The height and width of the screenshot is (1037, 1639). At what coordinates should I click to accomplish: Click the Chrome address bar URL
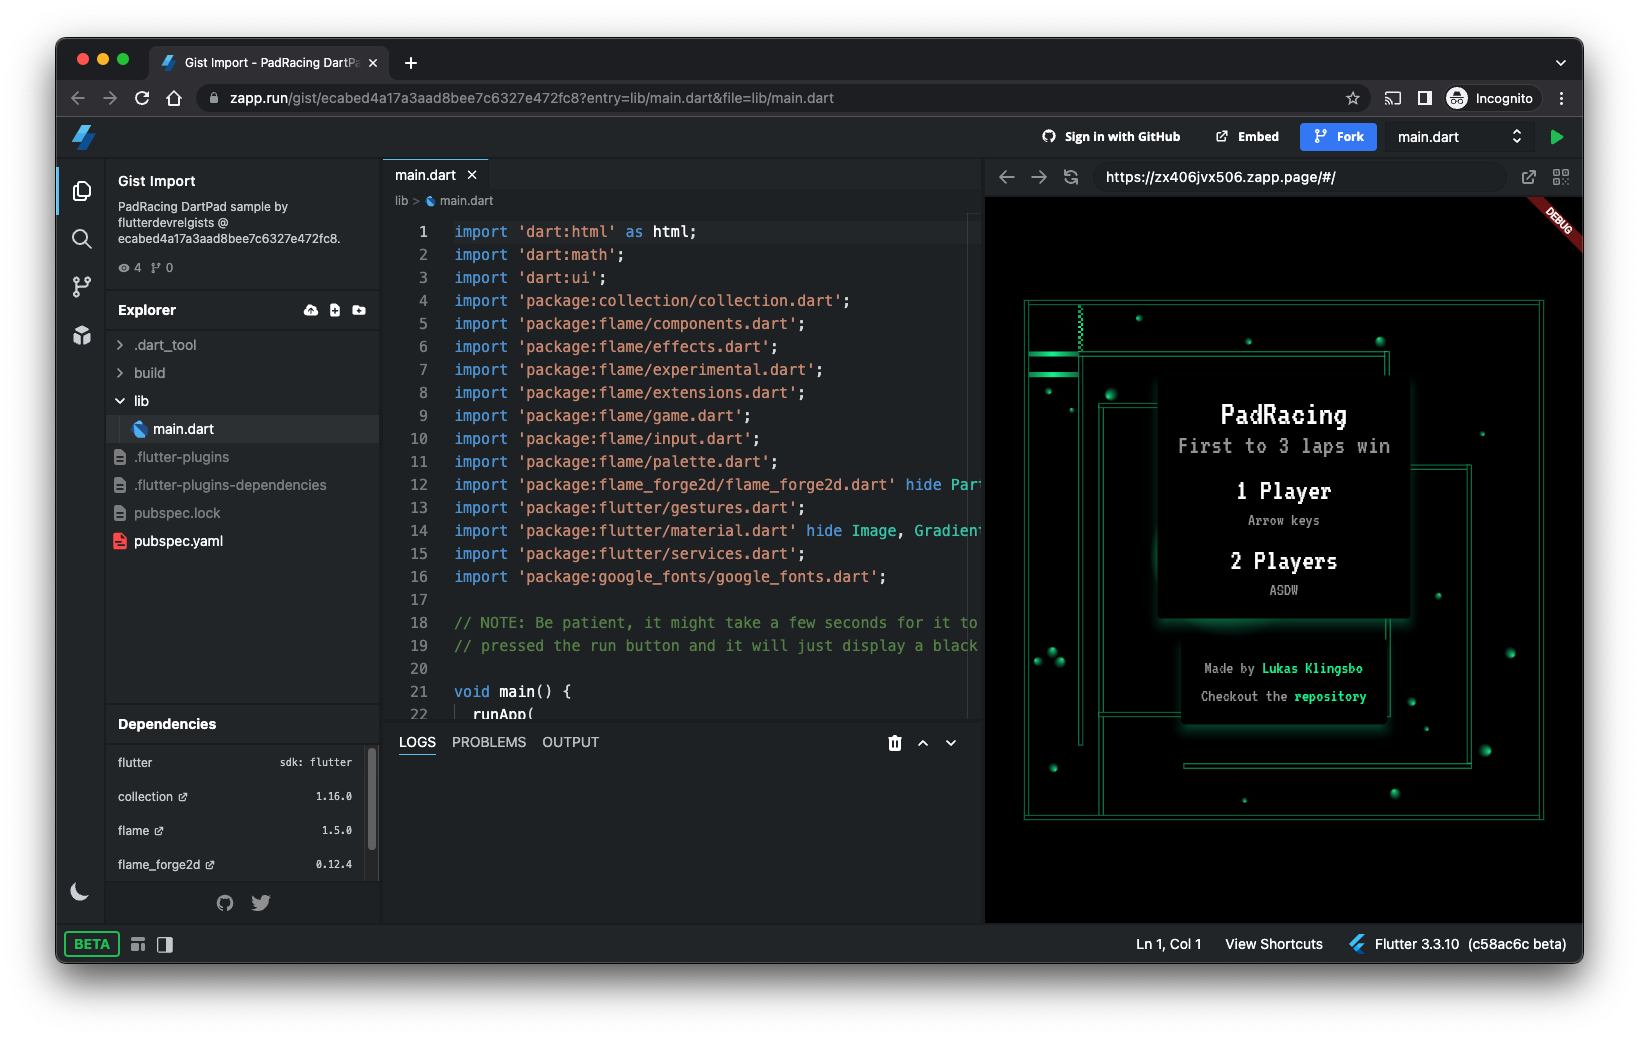532,98
